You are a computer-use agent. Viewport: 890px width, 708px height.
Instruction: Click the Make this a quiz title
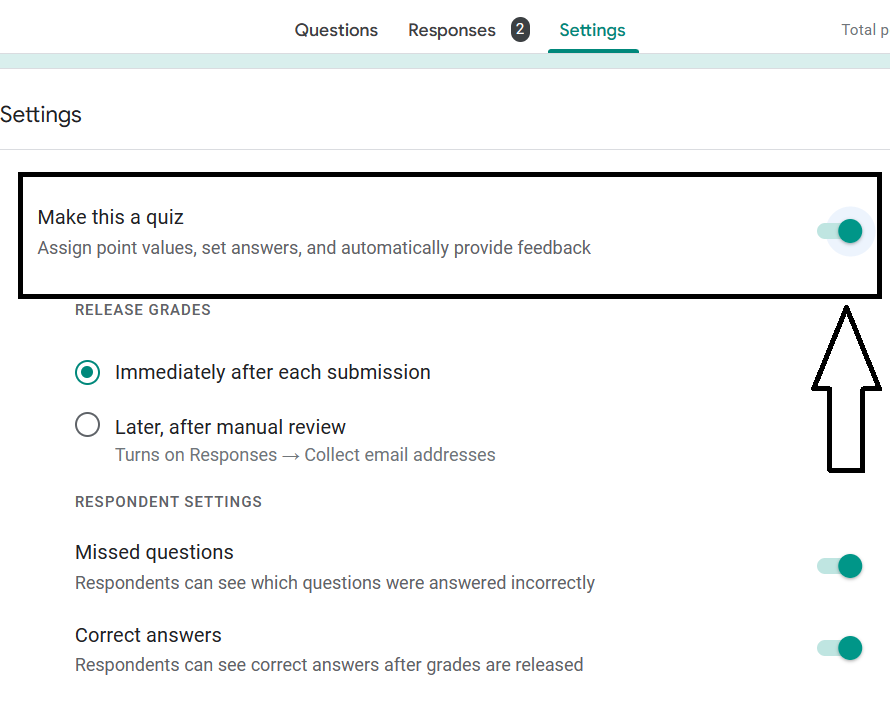[x=111, y=217]
